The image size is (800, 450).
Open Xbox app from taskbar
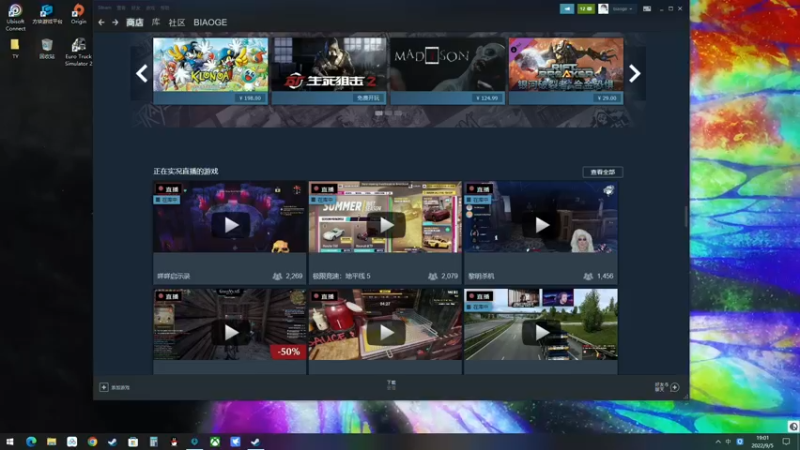215,442
